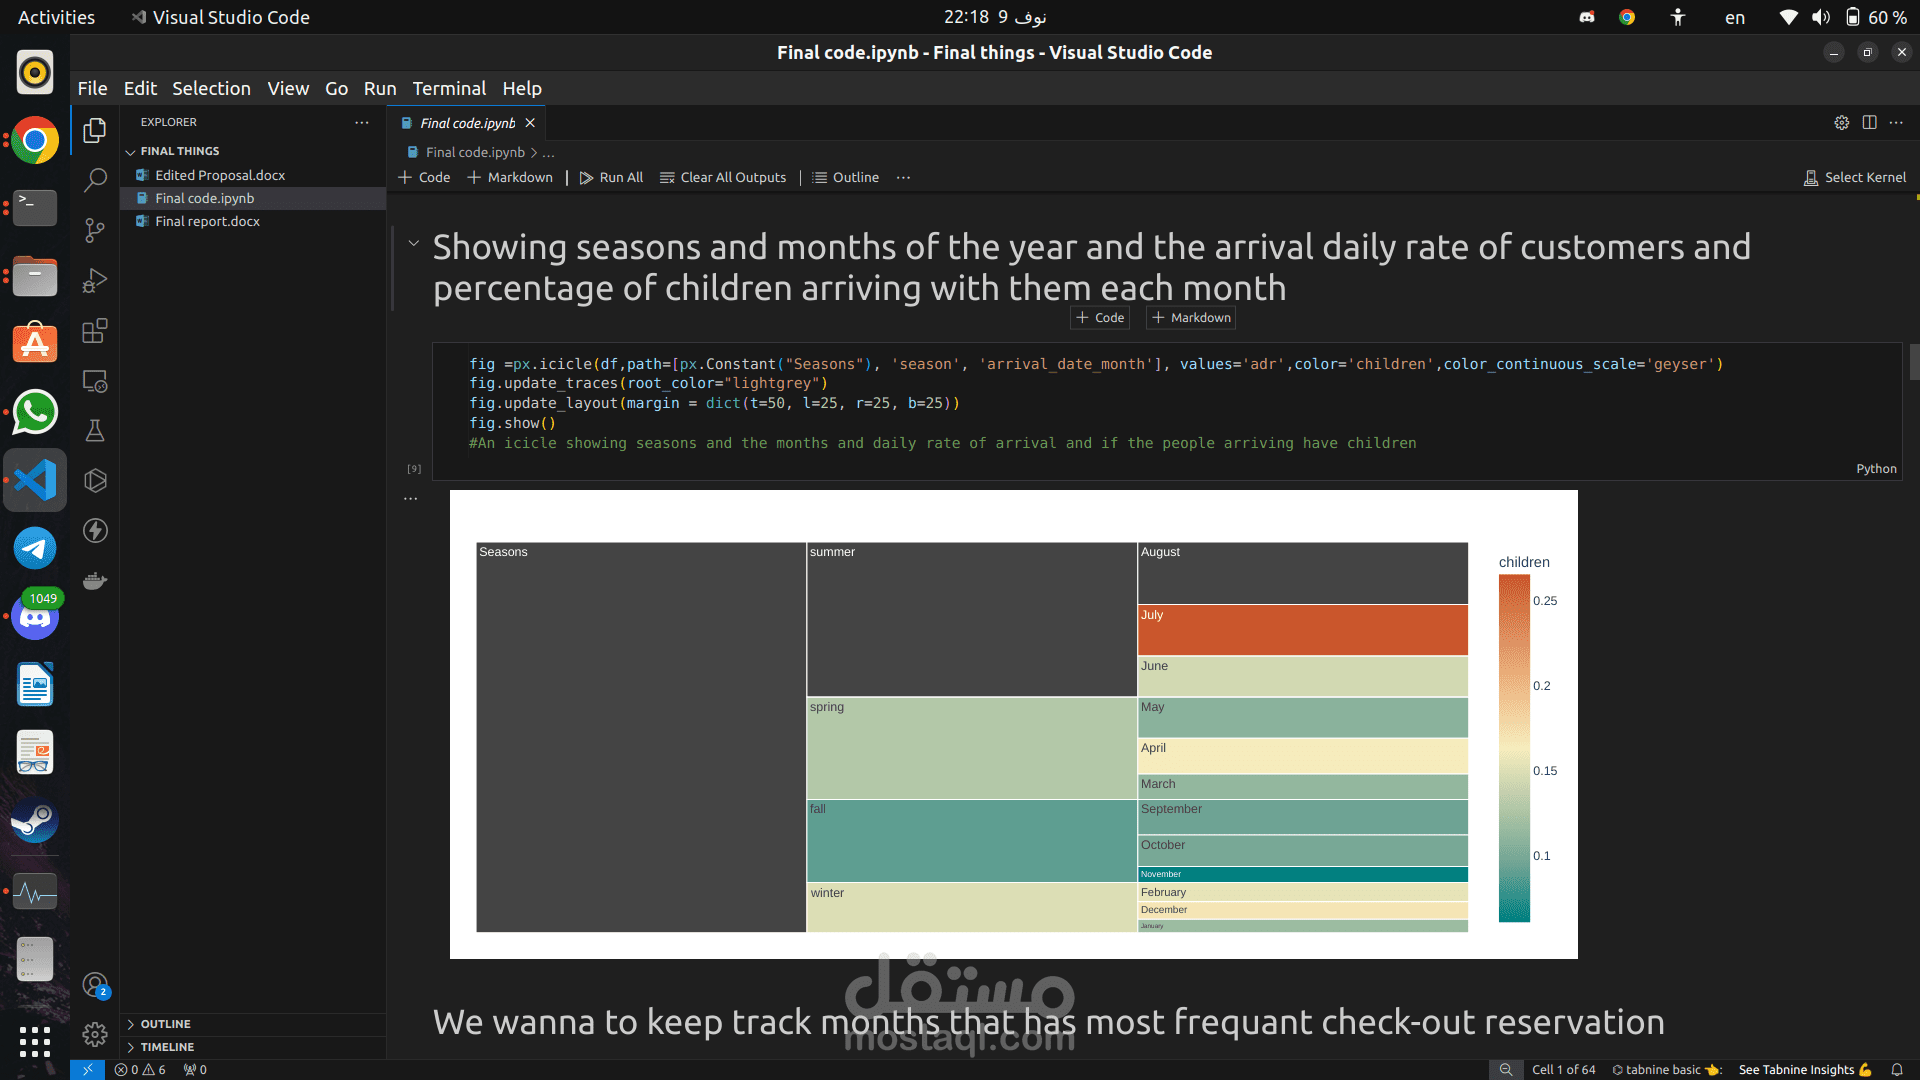Click split editor icon in tab bar
Screen dimensions: 1920x1080
[1869, 122]
